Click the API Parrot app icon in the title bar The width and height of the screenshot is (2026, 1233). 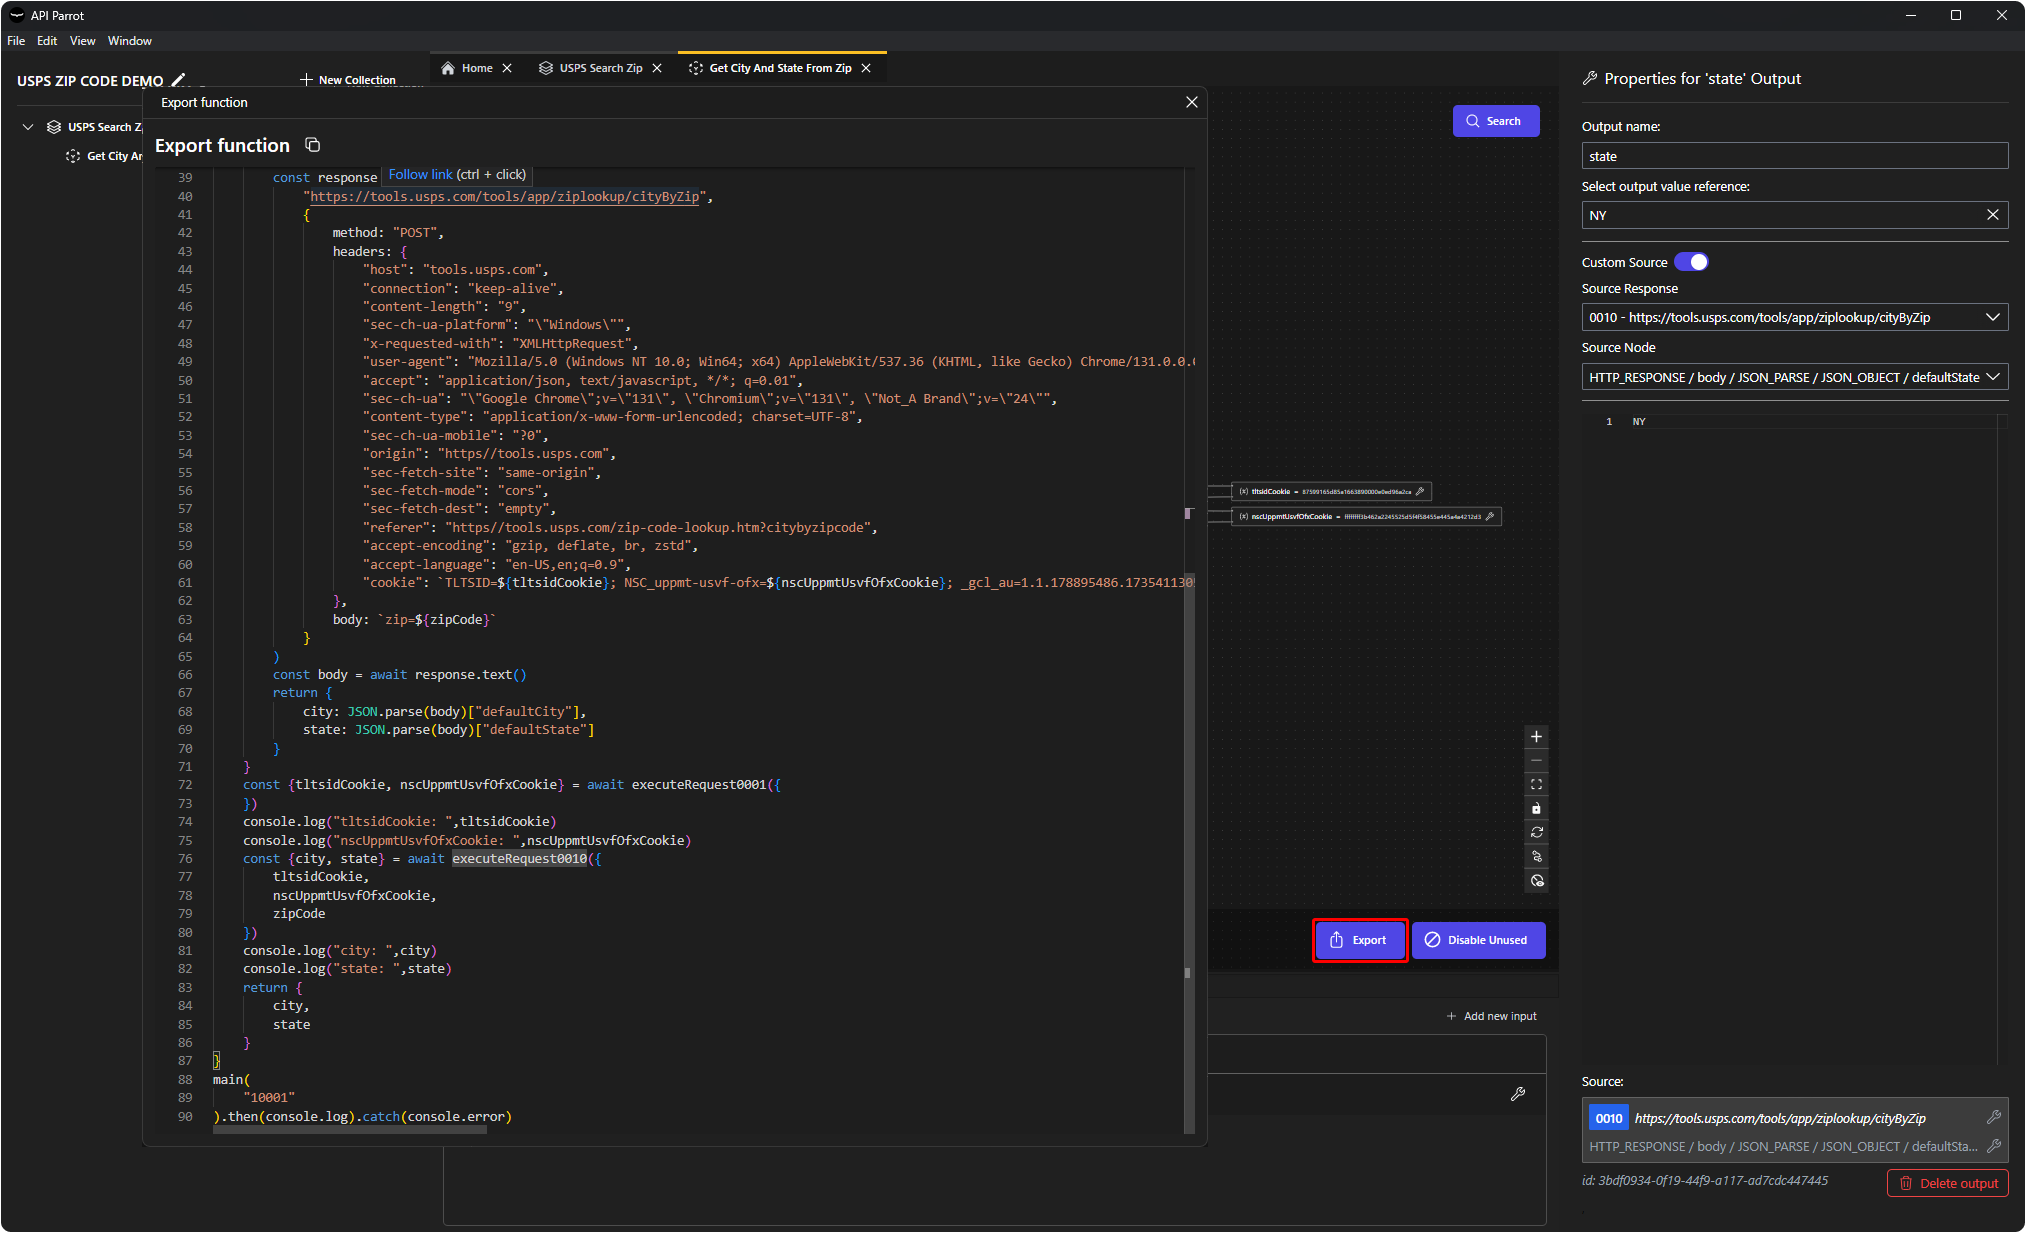[x=16, y=15]
